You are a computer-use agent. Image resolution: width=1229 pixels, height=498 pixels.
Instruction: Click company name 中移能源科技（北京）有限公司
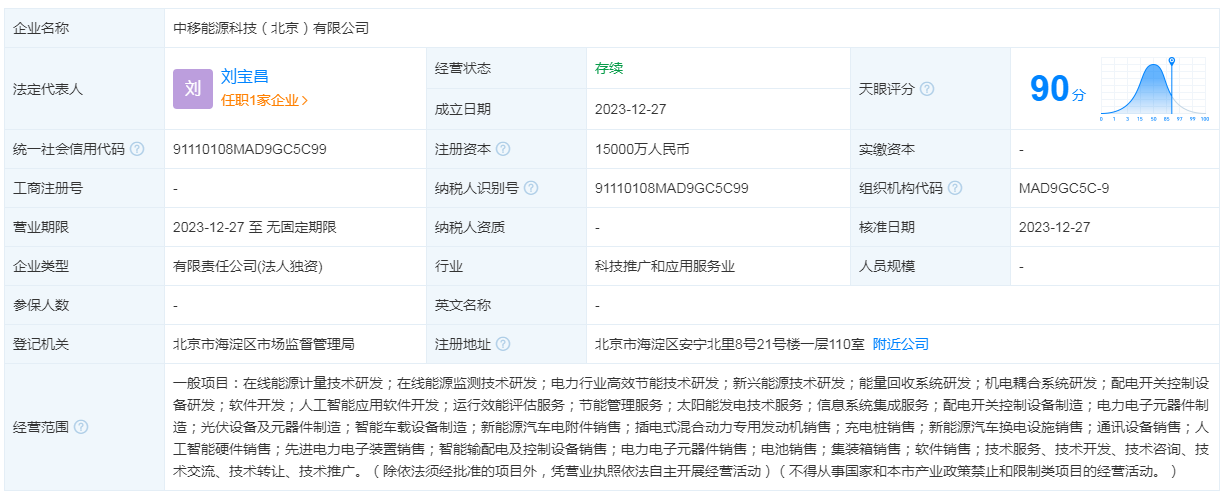tap(271, 28)
